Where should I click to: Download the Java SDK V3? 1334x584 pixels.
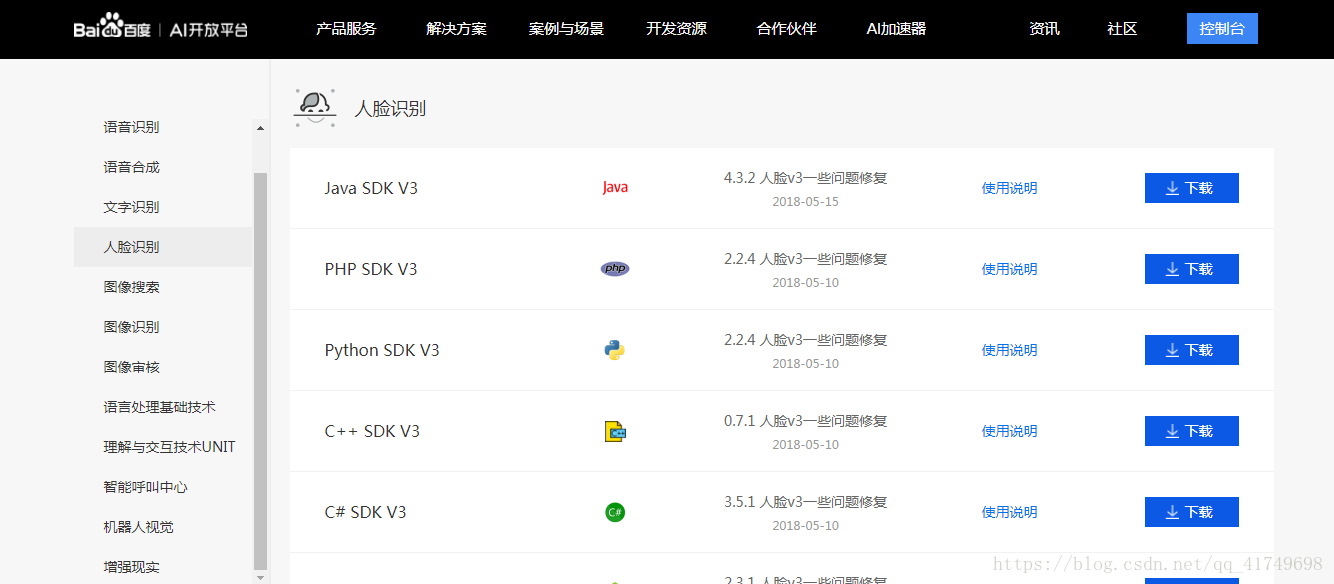[x=1191, y=188]
